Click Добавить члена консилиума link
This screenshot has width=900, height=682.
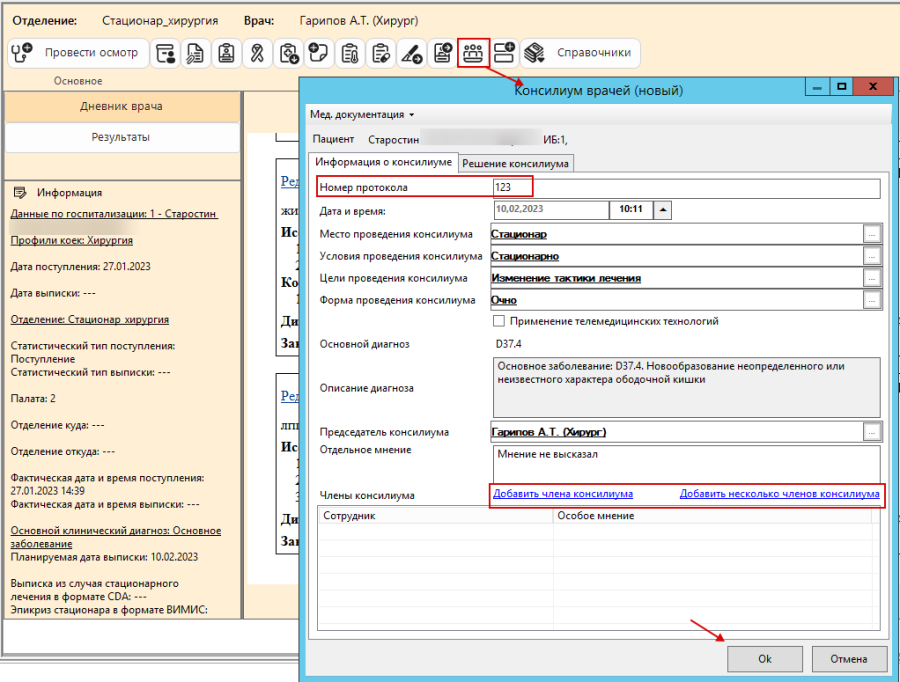(x=563, y=494)
